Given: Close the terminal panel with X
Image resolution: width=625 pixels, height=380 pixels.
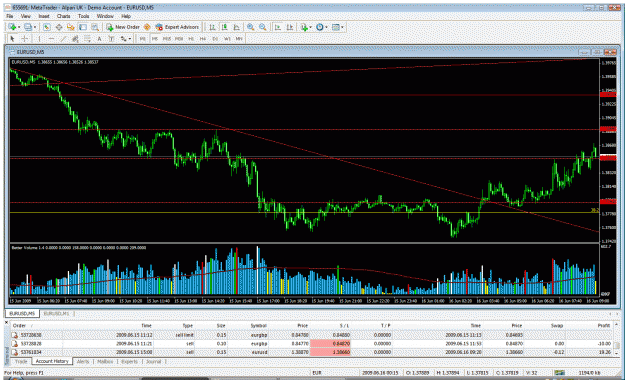Looking at the screenshot, I should [6, 322].
